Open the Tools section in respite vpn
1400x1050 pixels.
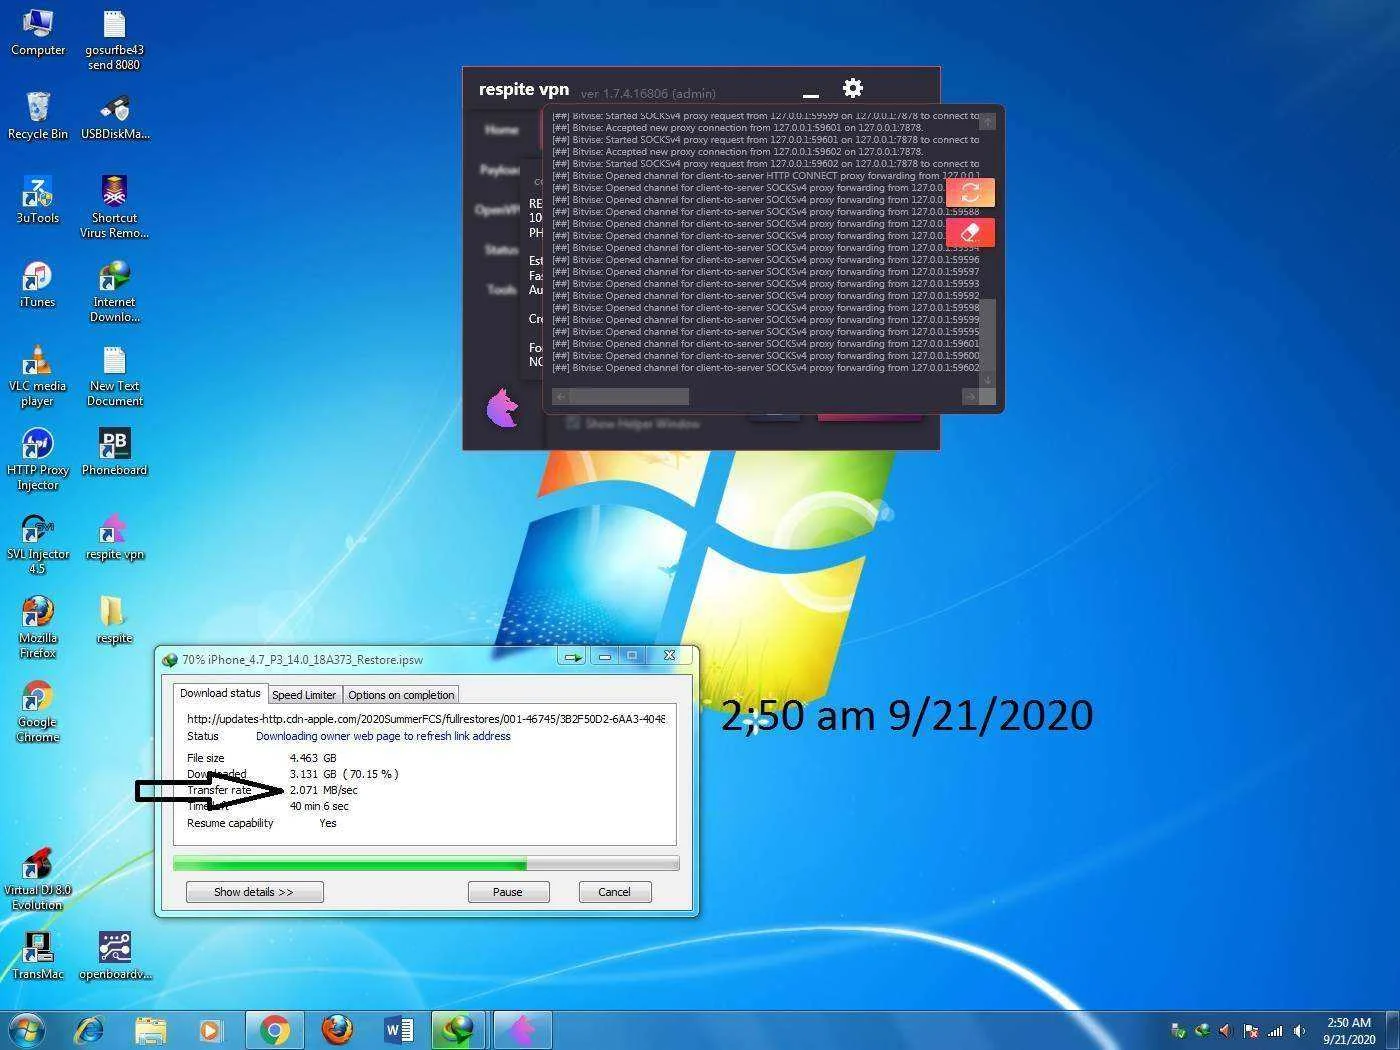click(501, 290)
